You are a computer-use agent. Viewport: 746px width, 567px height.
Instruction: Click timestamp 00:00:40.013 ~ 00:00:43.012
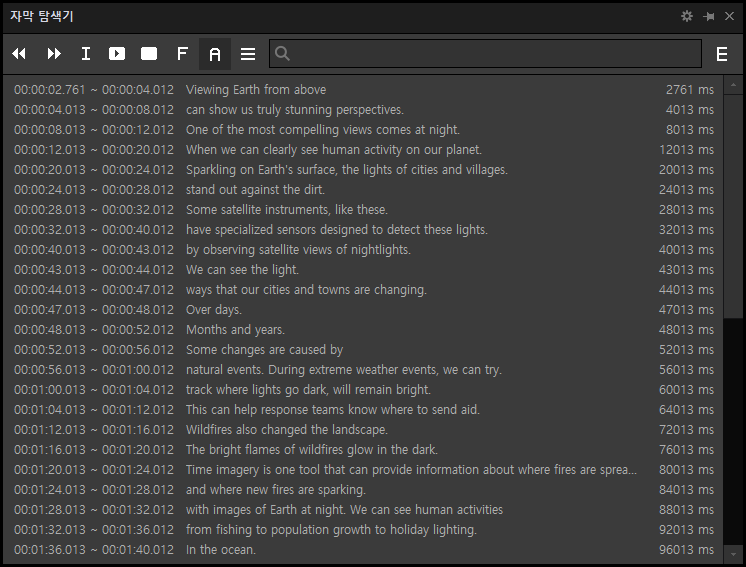click(94, 250)
